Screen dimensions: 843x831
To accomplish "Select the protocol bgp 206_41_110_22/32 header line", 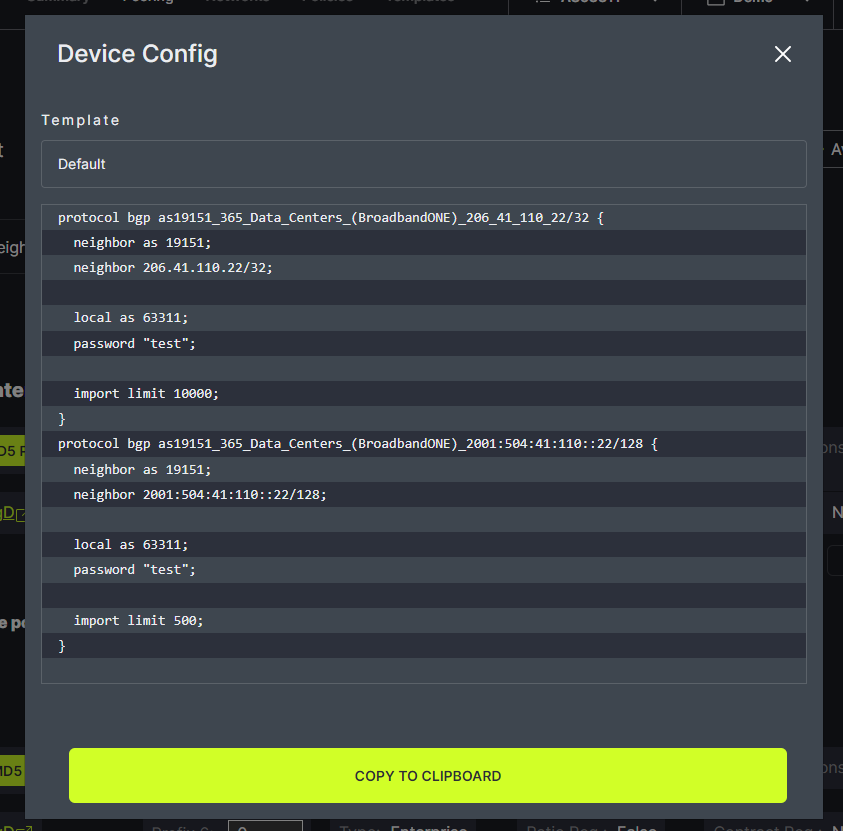I will coord(330,217).
